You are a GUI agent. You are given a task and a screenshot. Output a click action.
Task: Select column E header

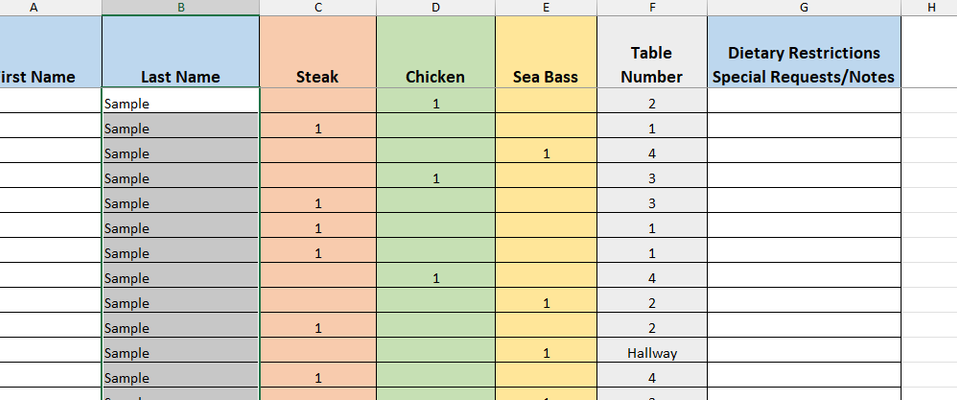546,7
